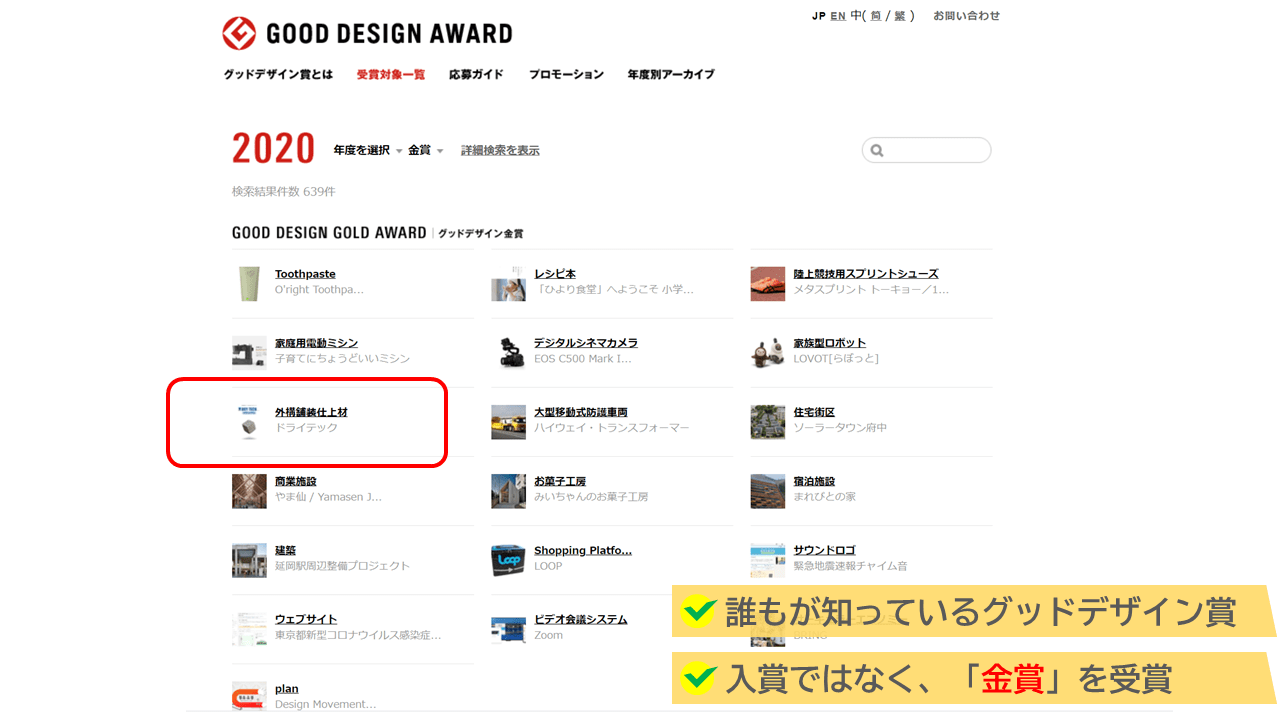Open グッドデザイン賞とは menu
This screenshot has width=1280, height=720.
tap(278, 74)
